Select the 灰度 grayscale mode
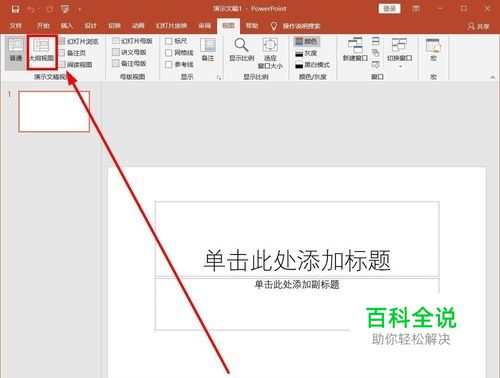This screenshot has width=500, height=378. (x=307, y=53)
